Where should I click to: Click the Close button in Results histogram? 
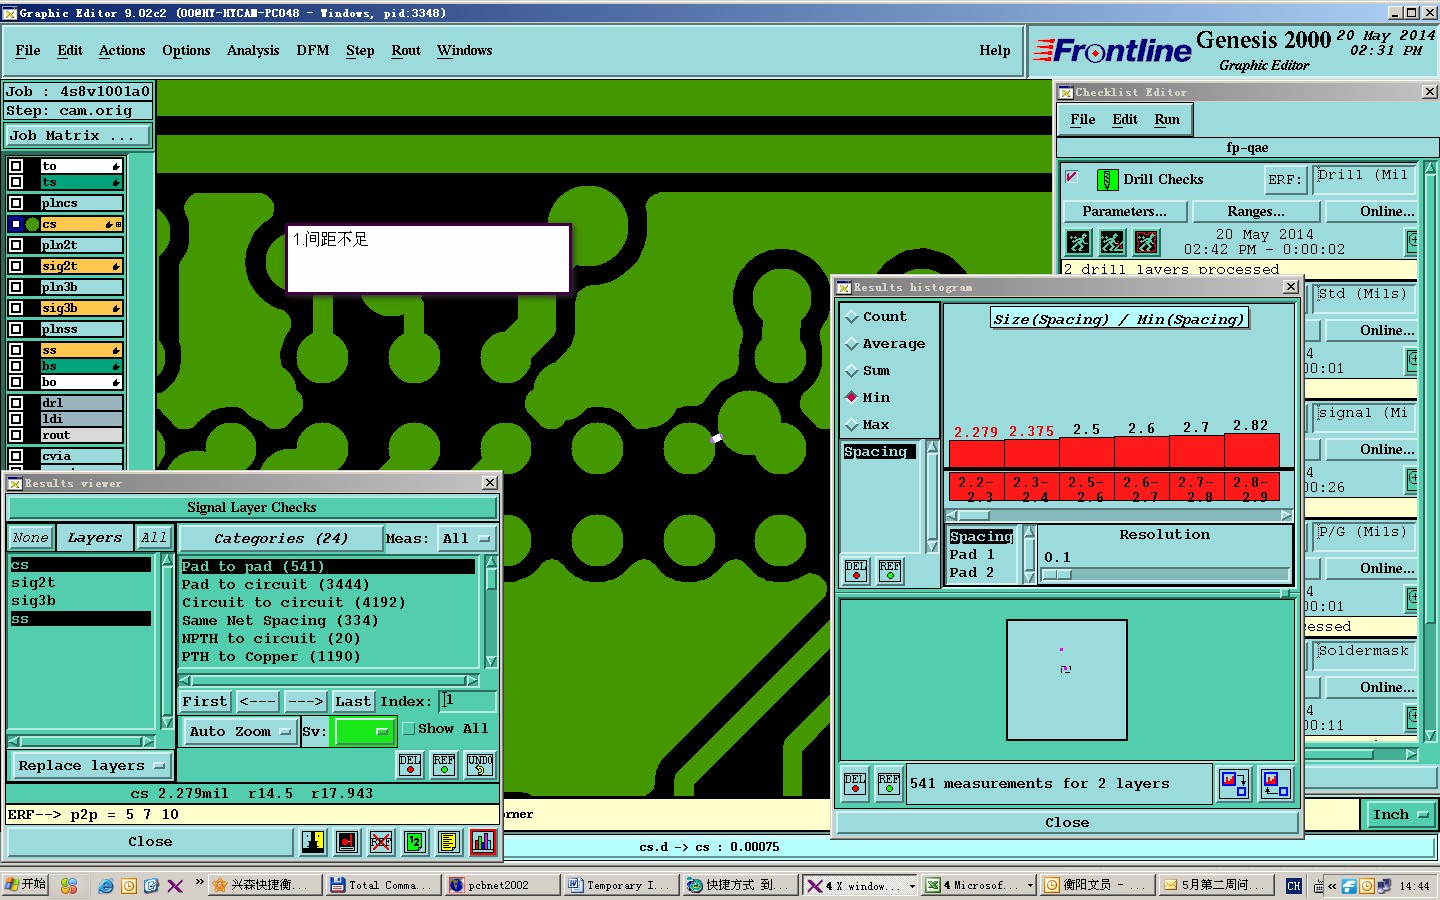[x=1067, y=823]
